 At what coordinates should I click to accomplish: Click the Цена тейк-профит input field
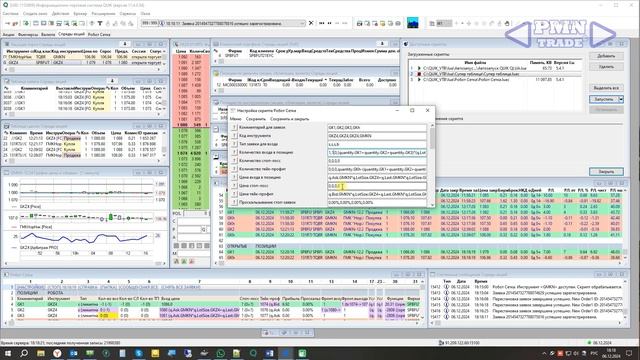(377, 194)
